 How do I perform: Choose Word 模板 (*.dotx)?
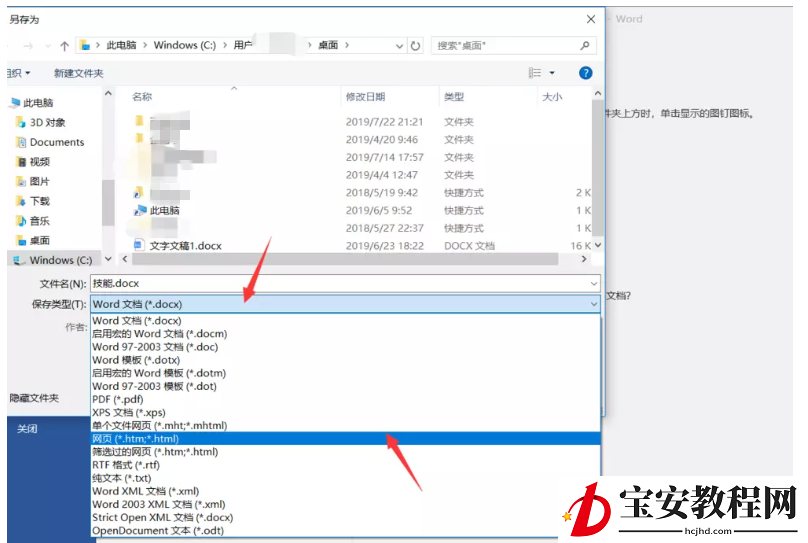point(345,360)
